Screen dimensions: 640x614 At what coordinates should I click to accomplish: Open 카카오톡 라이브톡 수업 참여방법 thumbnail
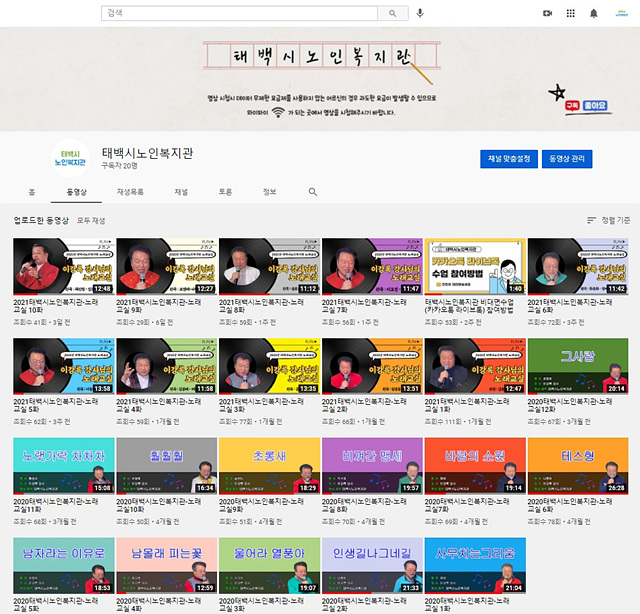click(475, 266)
